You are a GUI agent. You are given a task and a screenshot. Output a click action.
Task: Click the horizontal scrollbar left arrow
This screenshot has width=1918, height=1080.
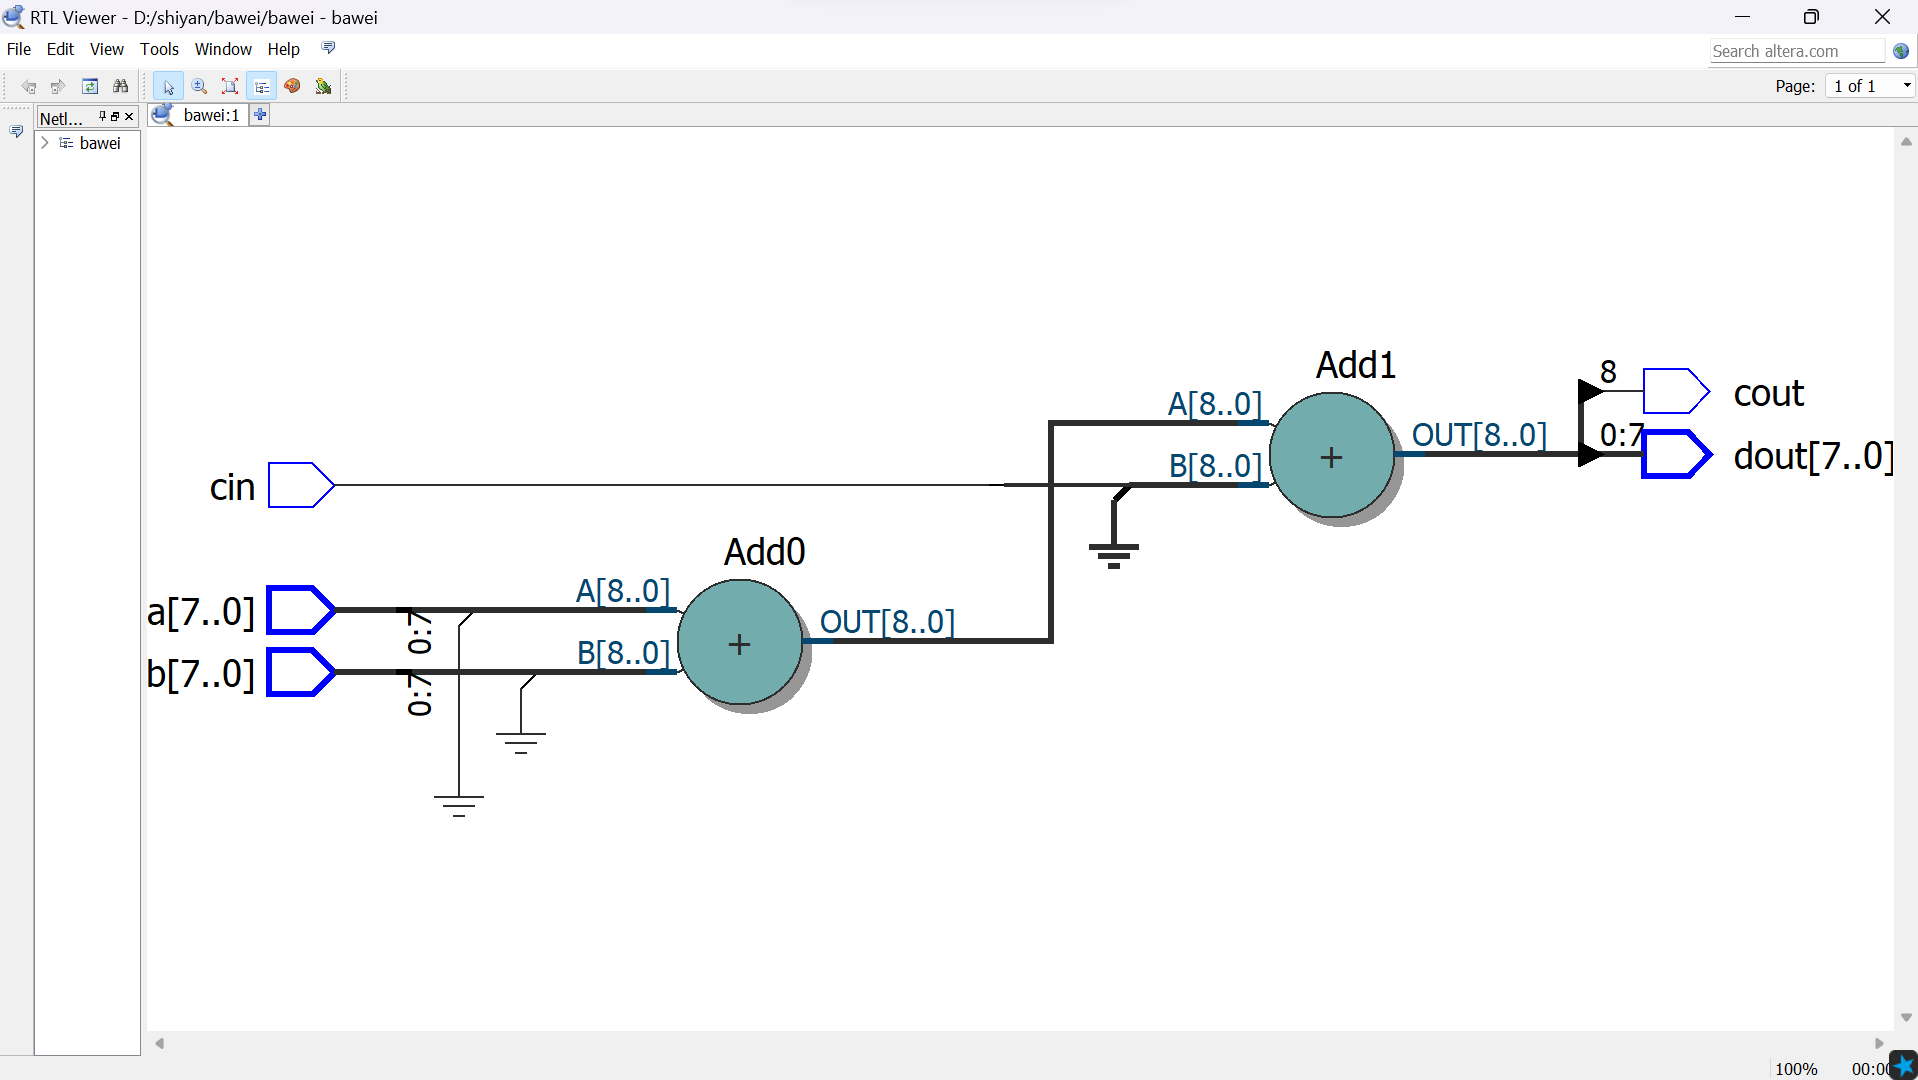point(159,1043)
